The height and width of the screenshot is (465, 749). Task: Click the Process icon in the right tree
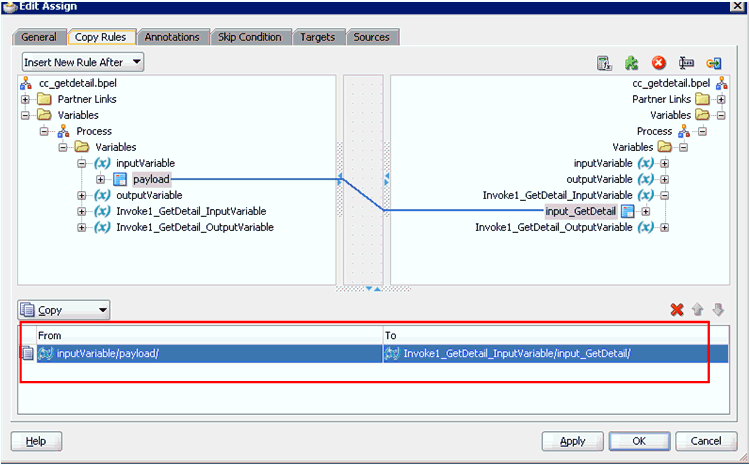684,131
